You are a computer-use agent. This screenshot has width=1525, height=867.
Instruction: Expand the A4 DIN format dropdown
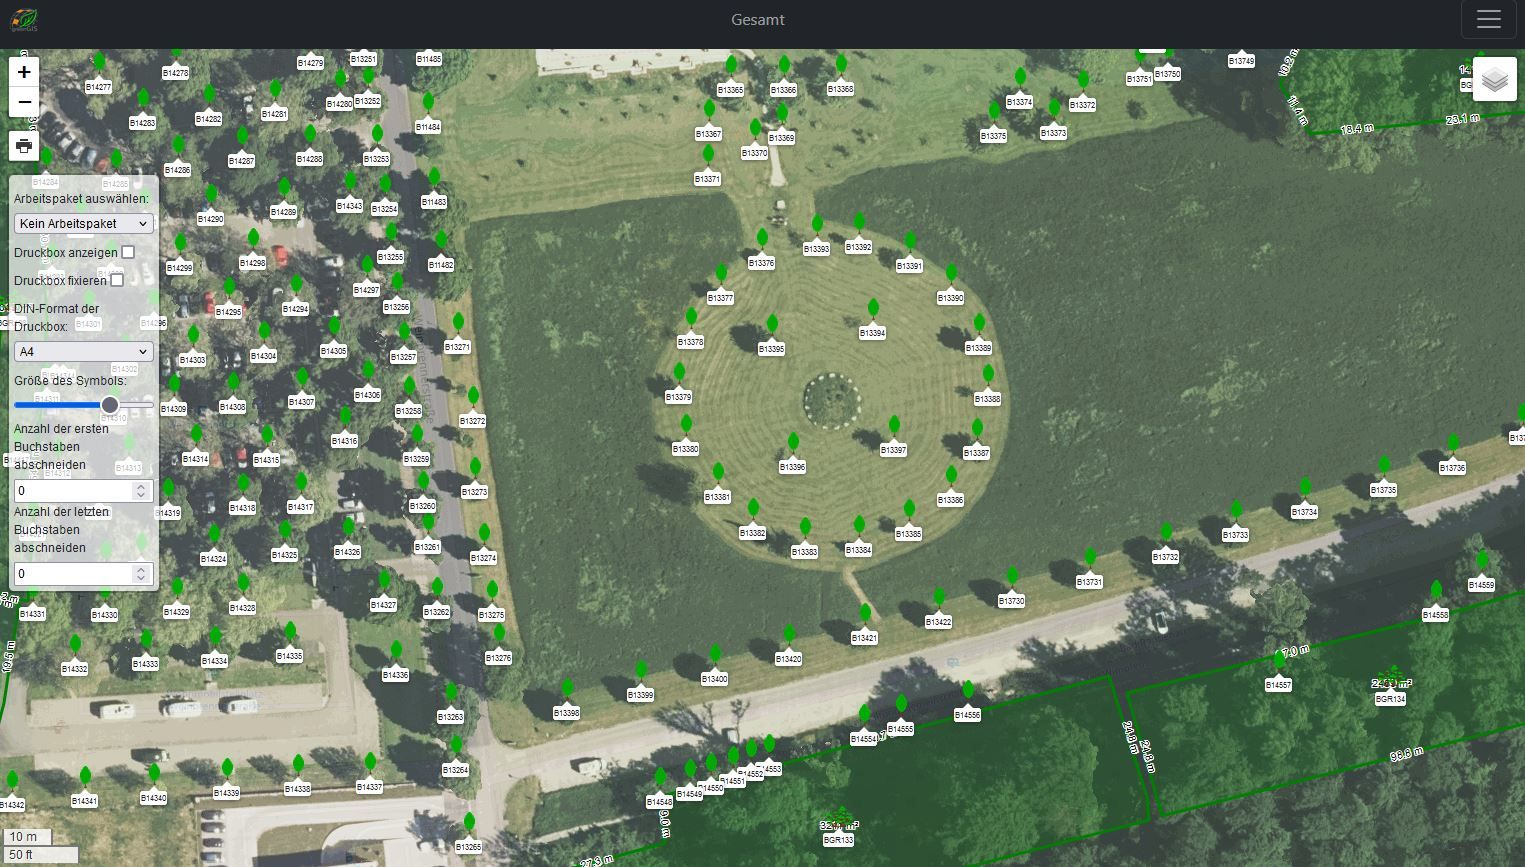point(83,352)
